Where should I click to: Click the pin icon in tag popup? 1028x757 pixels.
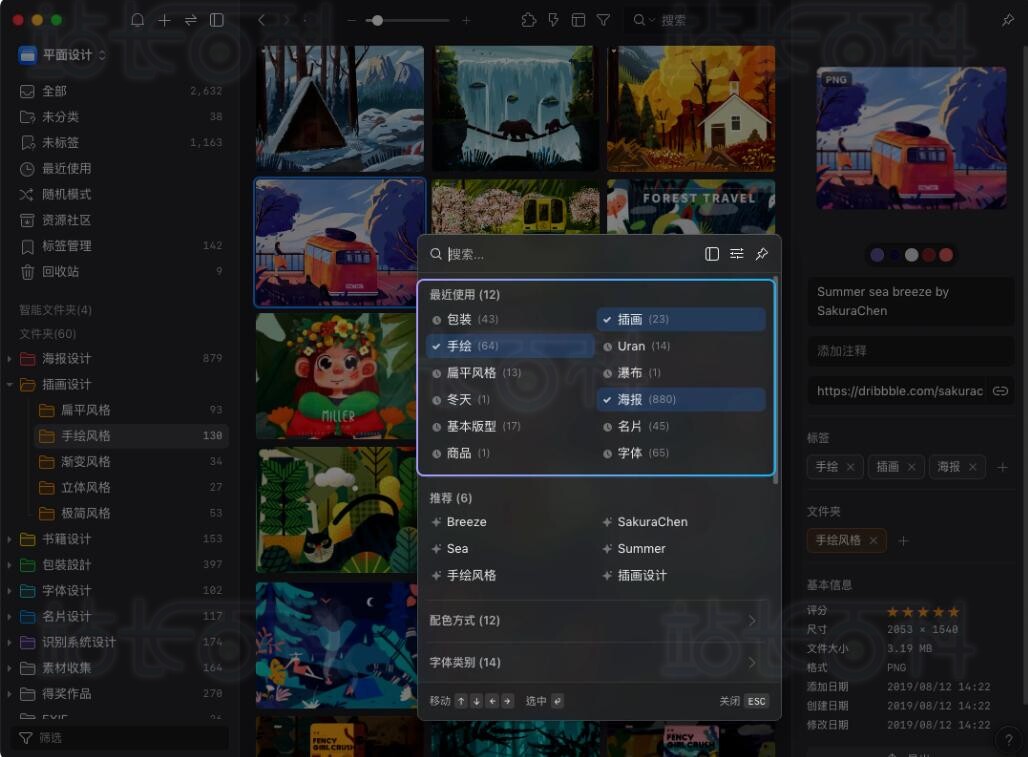pos(762,254)
